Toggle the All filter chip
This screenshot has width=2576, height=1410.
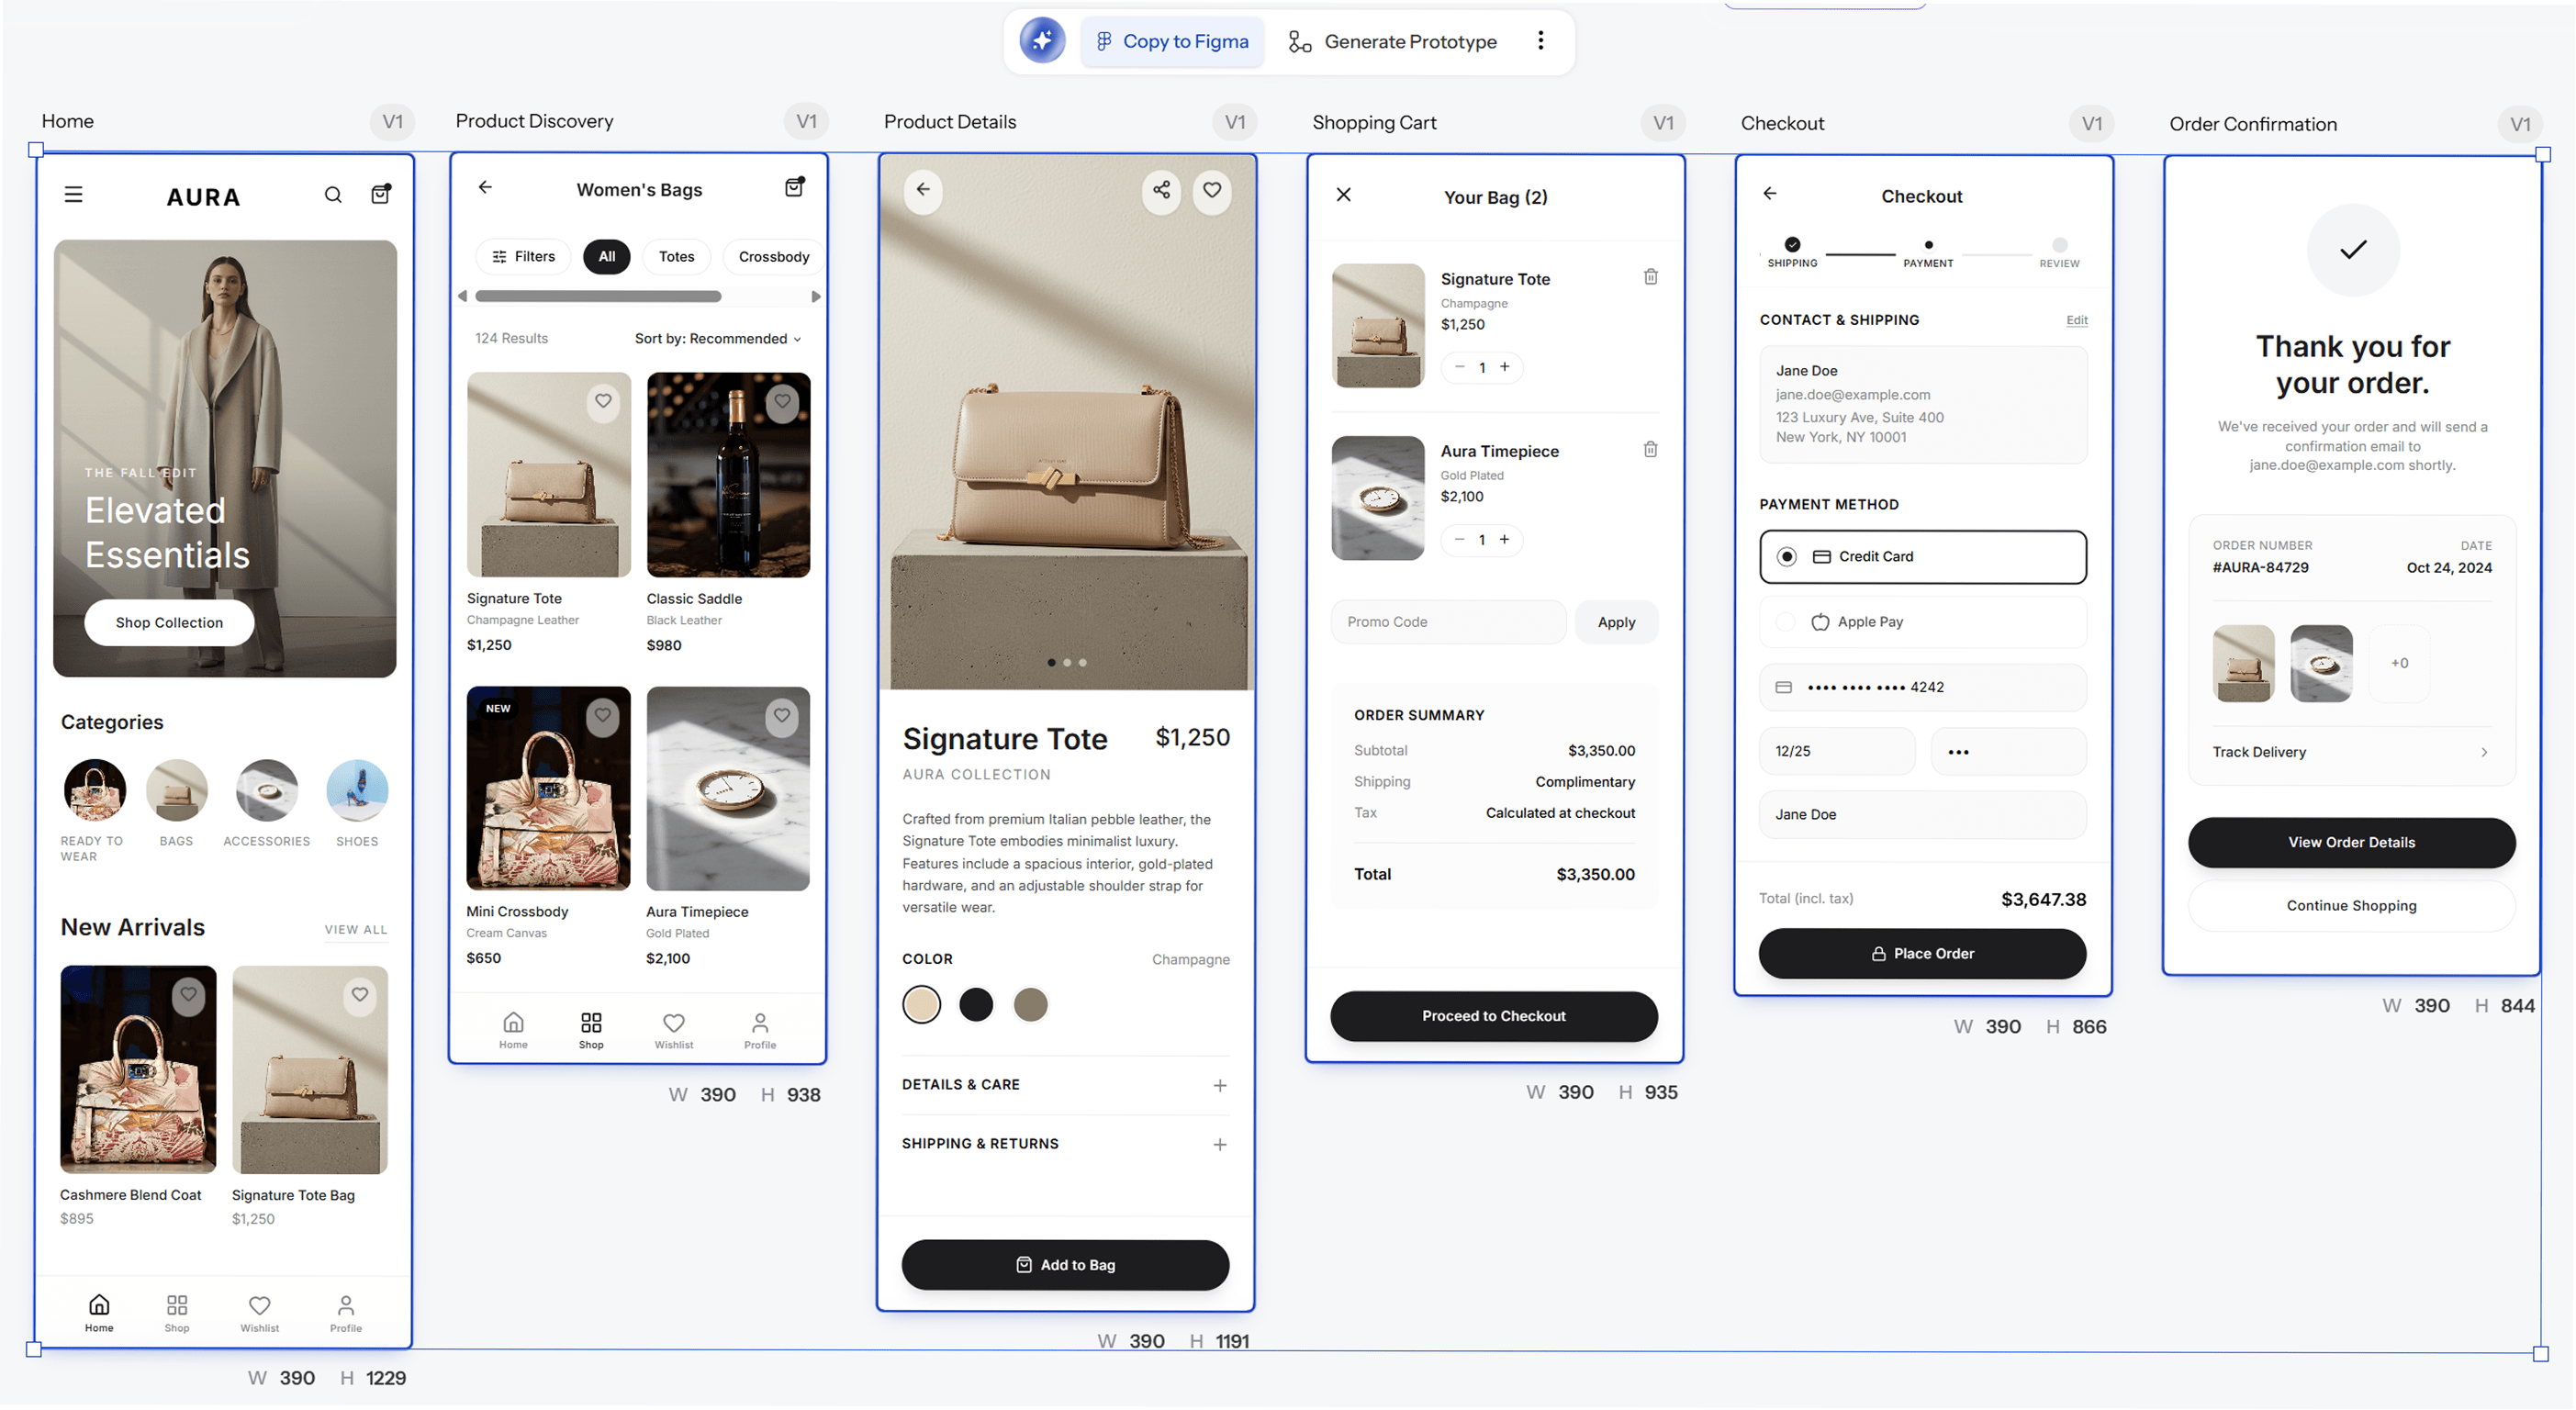(607, 257)
